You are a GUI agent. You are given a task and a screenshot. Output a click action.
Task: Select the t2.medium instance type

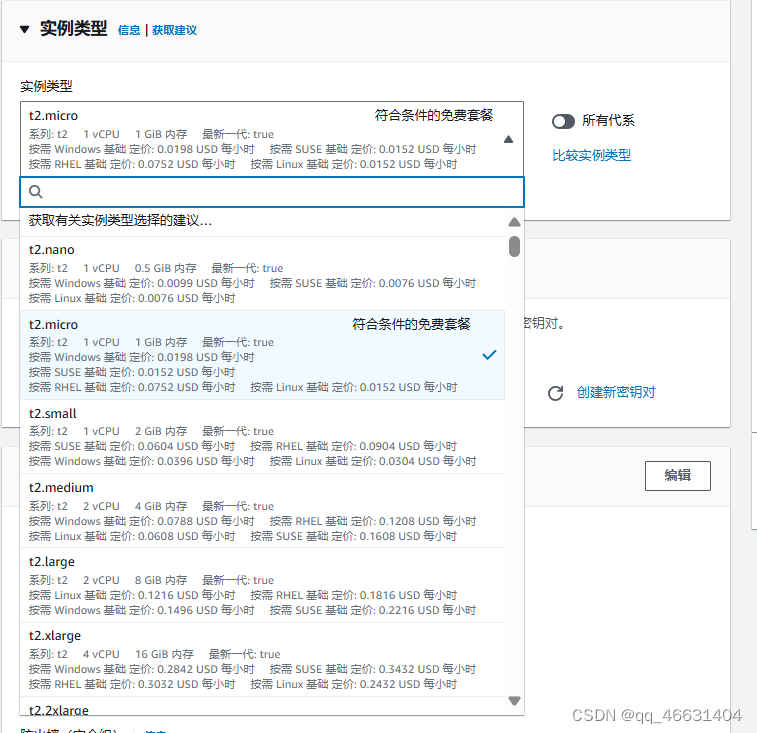(x=262, y=511)
